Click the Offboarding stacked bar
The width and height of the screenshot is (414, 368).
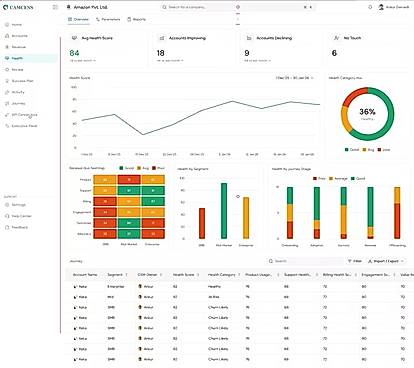[397, 213]
